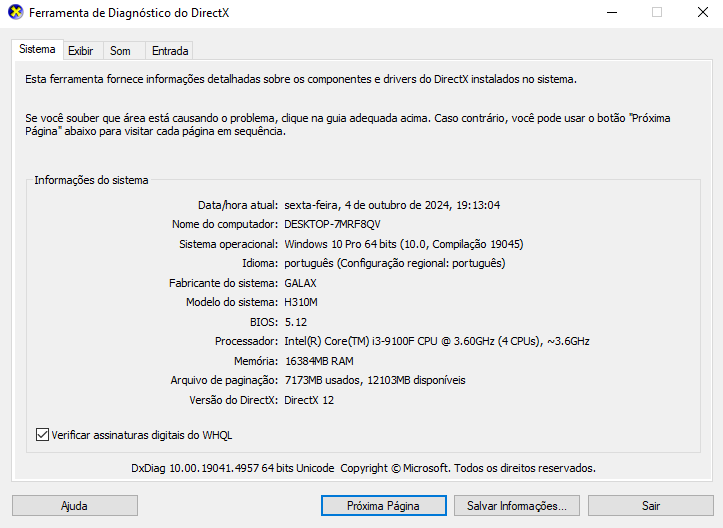Toggle the WHQL digital signatures checkbox
The image size is (723, 528).
[42, 435]
